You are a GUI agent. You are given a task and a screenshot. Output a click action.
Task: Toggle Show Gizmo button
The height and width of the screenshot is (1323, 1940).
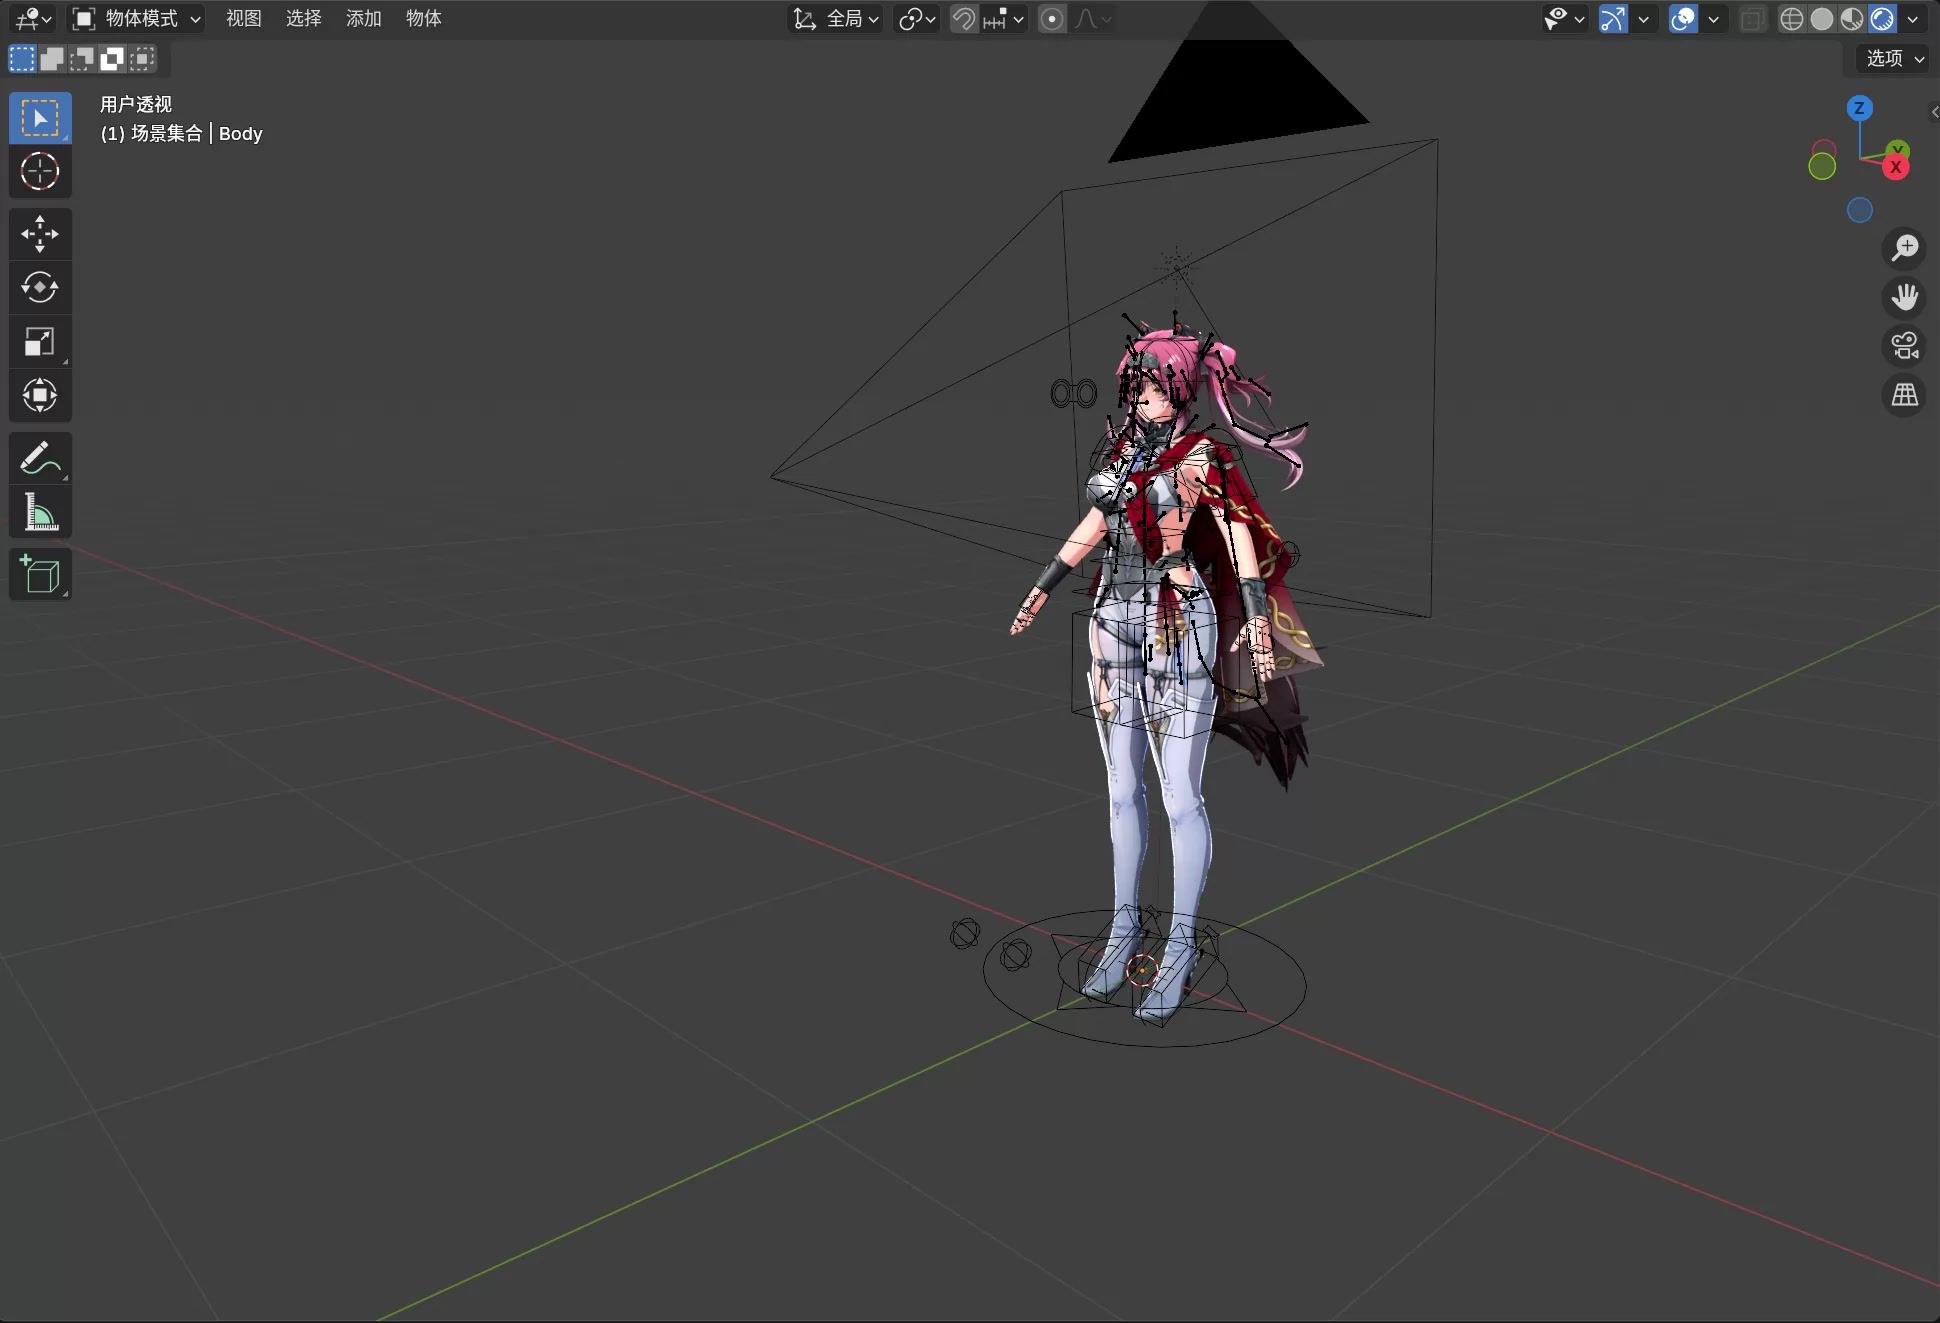pyautogui.click(x=1612, y=18)
